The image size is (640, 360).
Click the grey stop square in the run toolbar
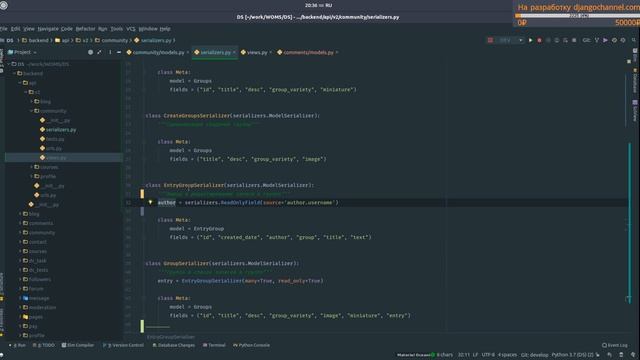pyautogui.click(x=574, y=40)
